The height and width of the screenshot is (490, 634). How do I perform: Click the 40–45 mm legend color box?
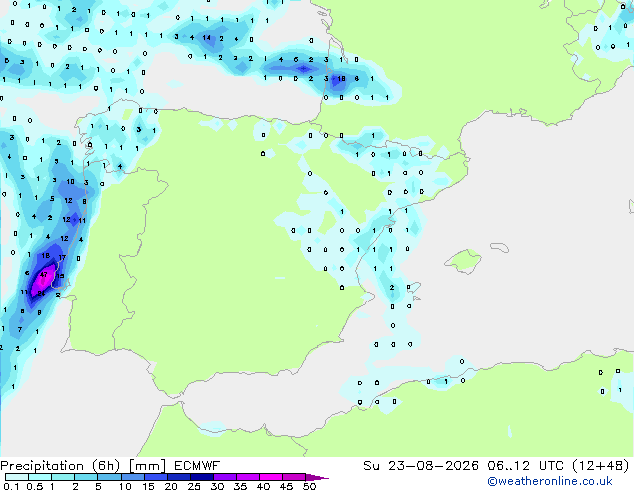click(271, 477)
